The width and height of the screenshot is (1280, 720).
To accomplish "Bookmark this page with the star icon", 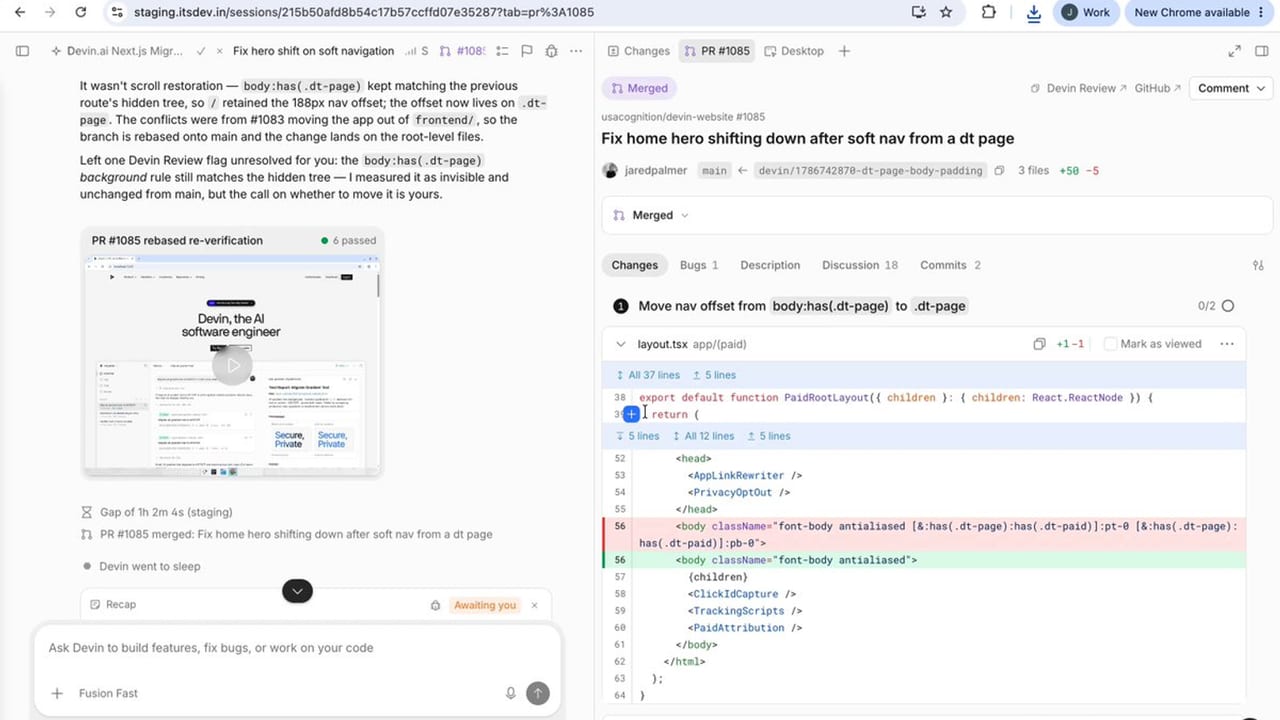I will pyautogui.click(x=946, y=12).
